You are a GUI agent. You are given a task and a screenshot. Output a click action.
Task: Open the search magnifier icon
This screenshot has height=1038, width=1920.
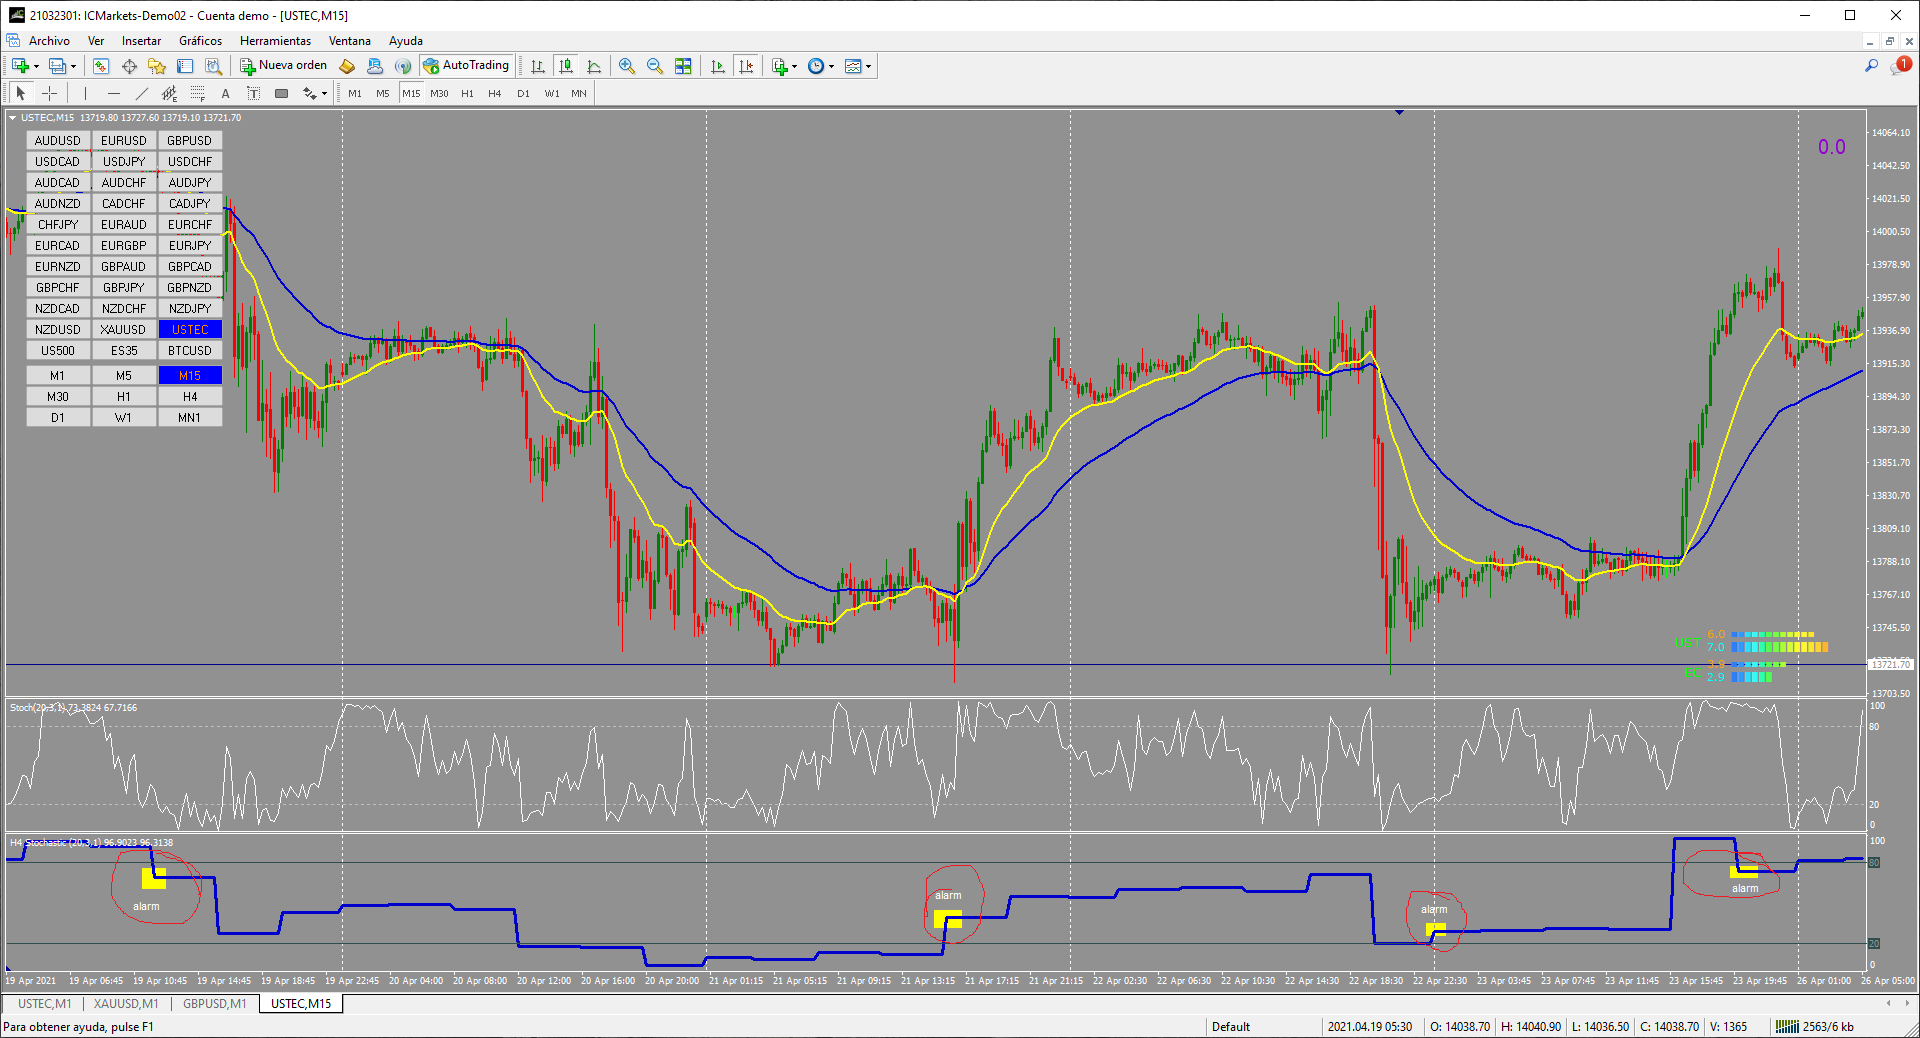(1871, 66)
